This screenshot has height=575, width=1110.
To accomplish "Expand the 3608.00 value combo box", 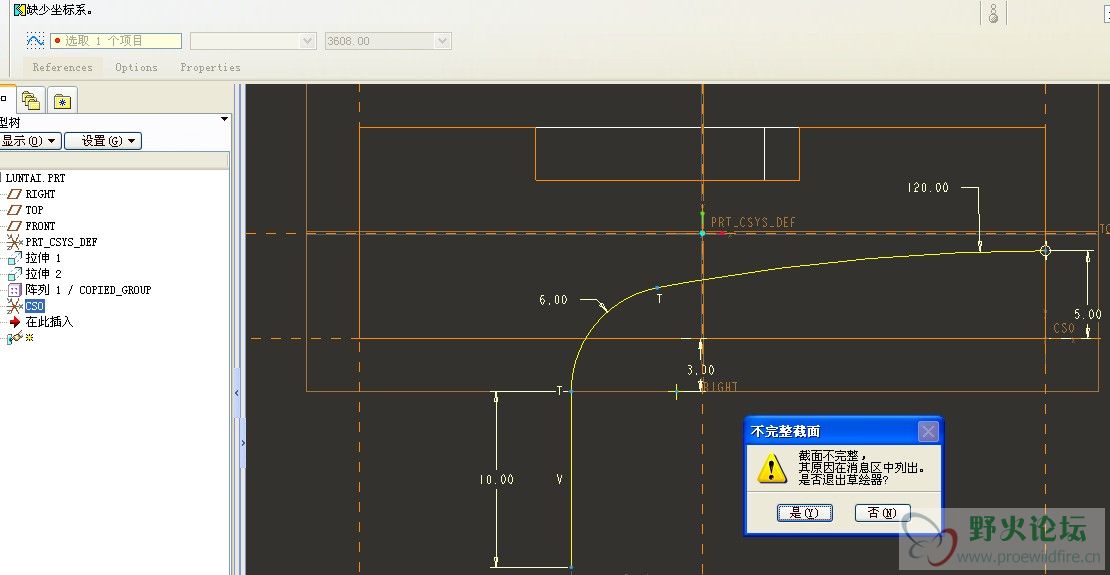I will (442, 41).
